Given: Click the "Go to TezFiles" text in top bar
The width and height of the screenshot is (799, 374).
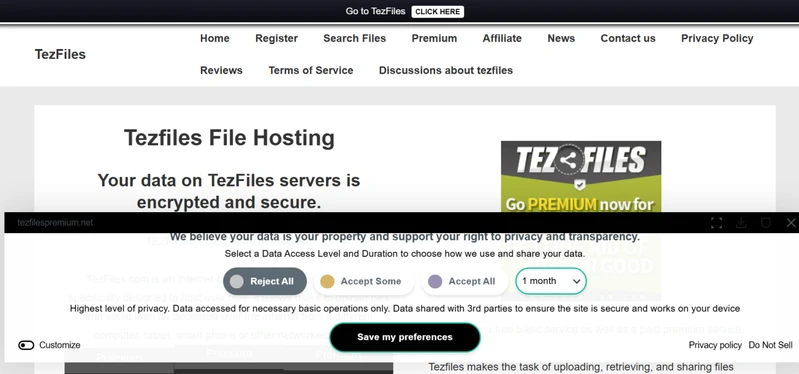Looking at the screenshot, I should coord(375,11).
